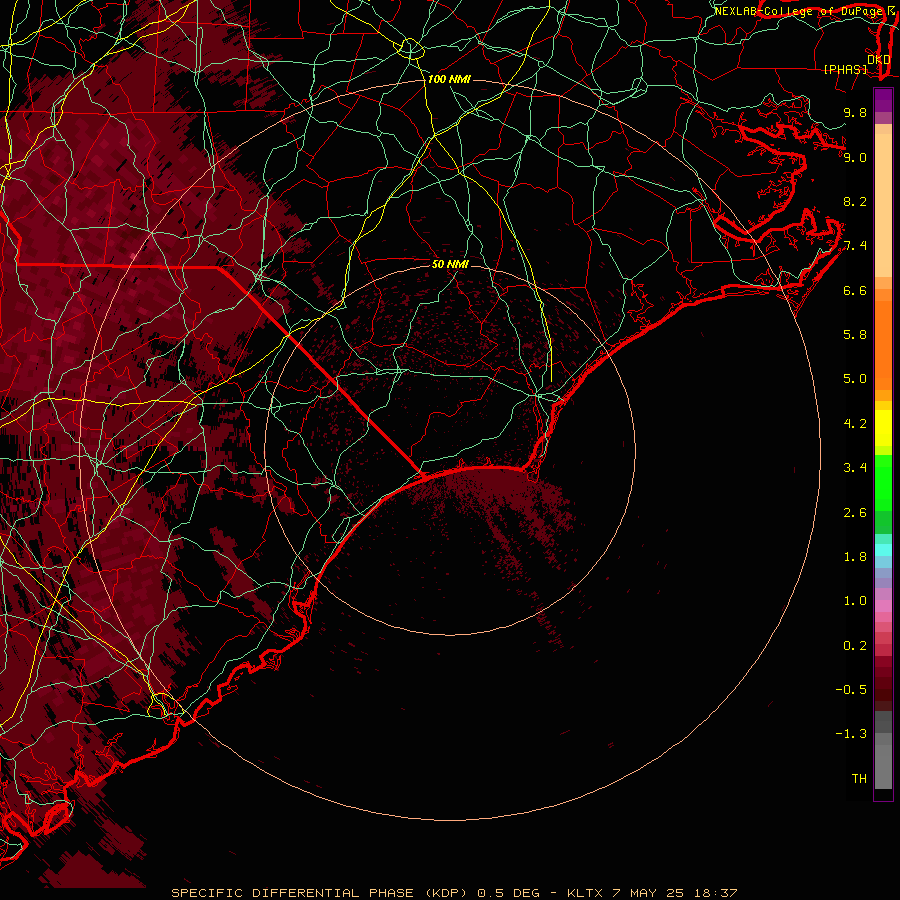Click the 2.6 scale value
This screenshot has width=900, height=900.
click(x=855, y=513)
